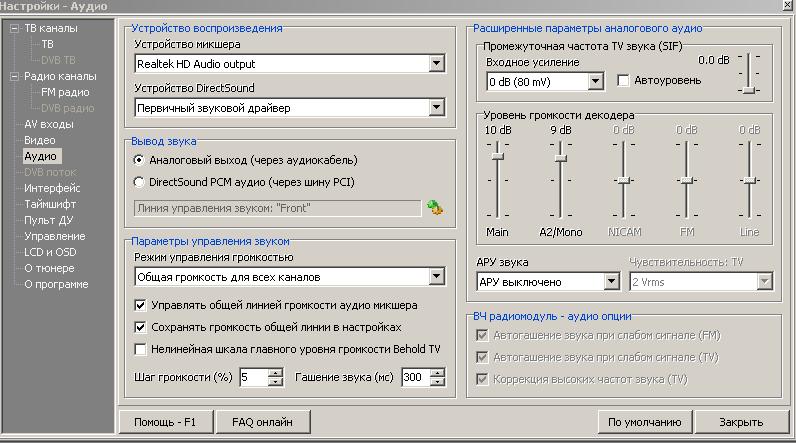The height and width of the screenshot is (443, 796).
Task: Click the "Гашение звука (мс)" input field
Action: pos(413,378)
